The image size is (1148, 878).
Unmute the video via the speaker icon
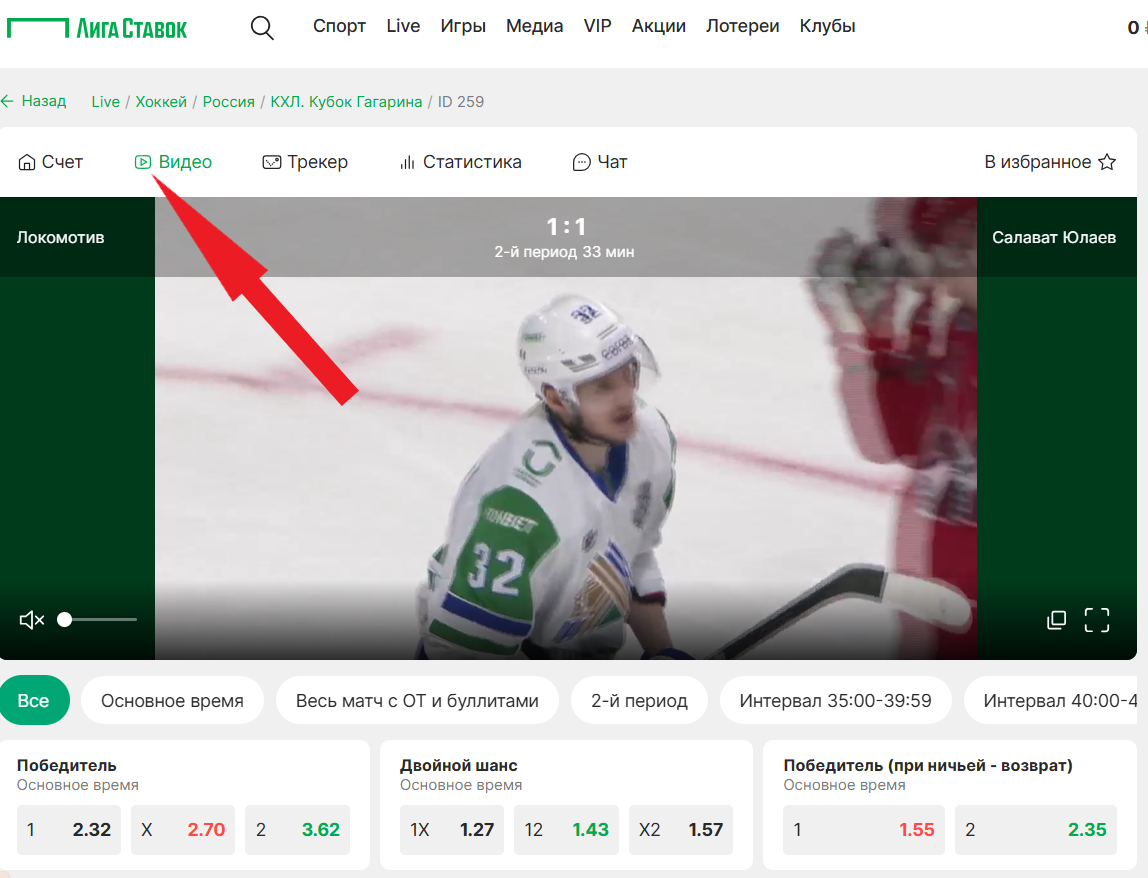click(31, 620)
